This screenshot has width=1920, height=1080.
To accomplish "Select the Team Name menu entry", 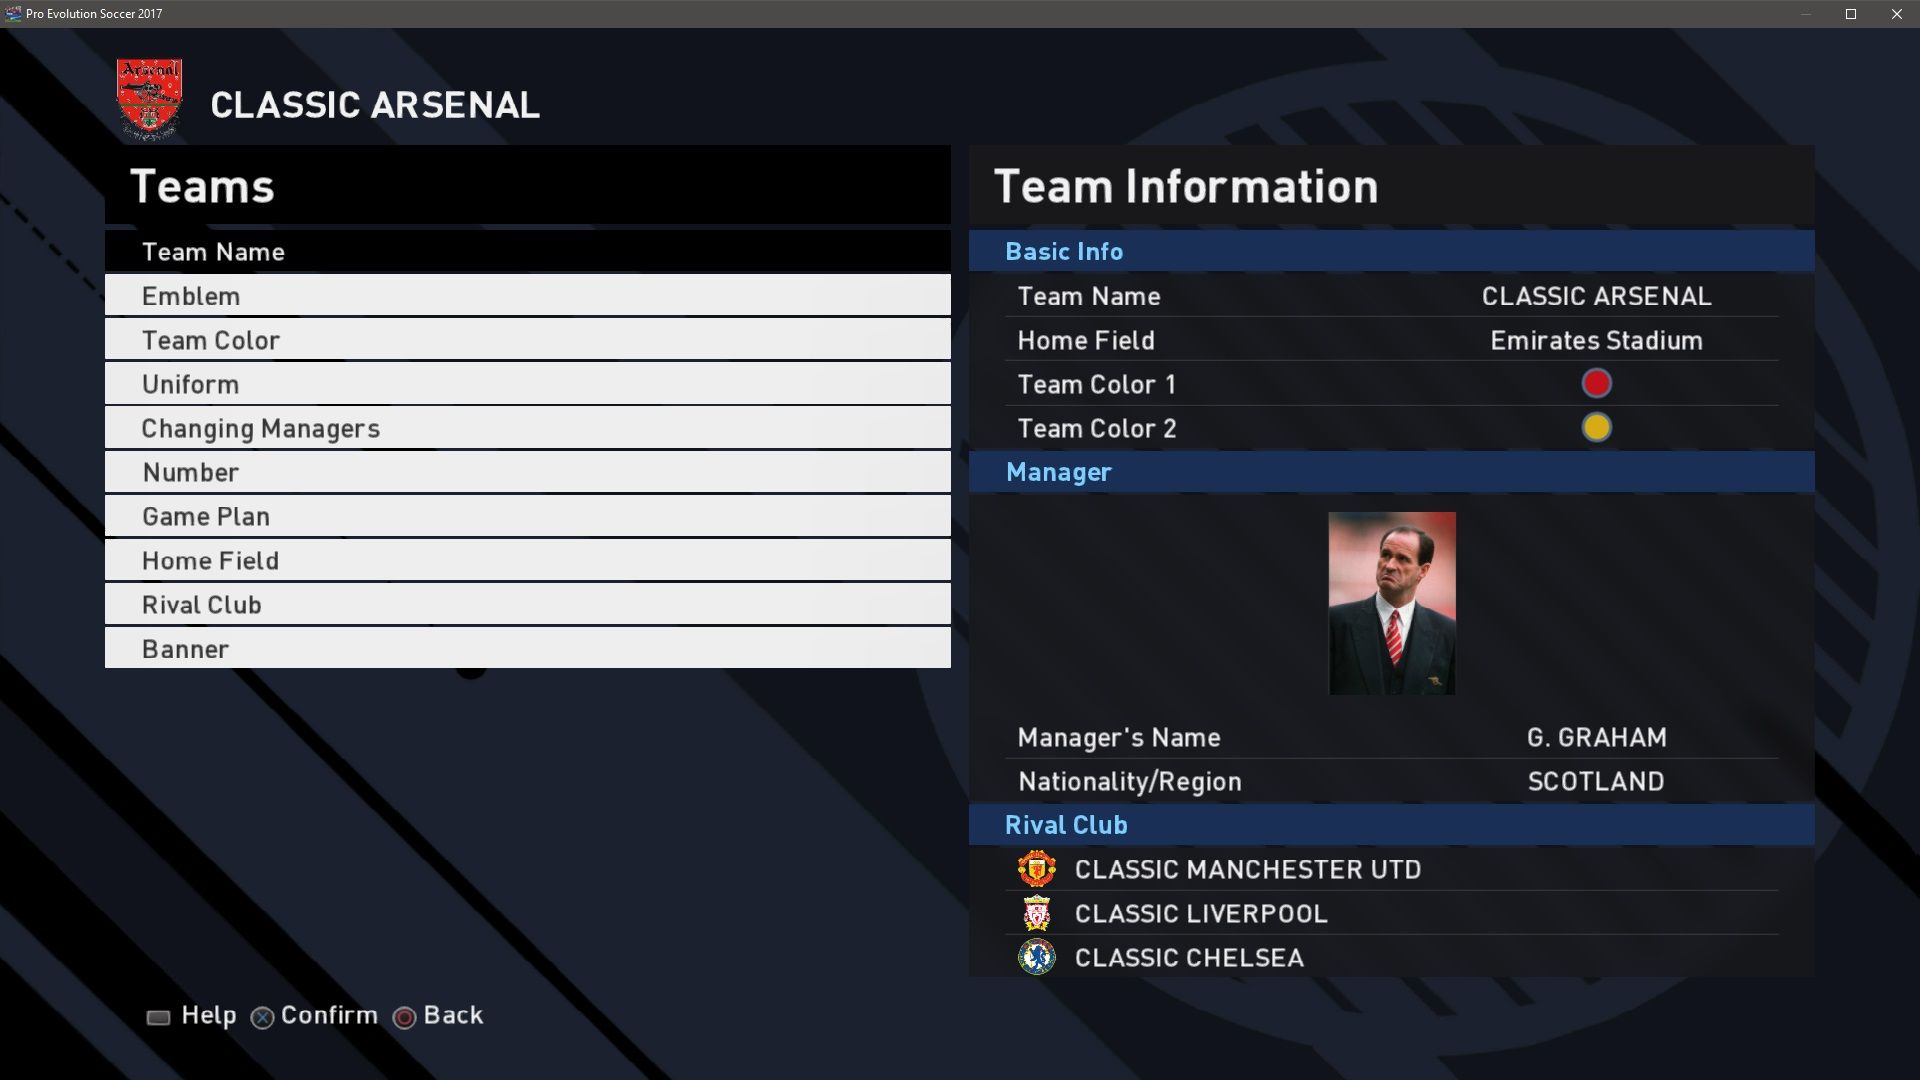I will click(527, 252).
